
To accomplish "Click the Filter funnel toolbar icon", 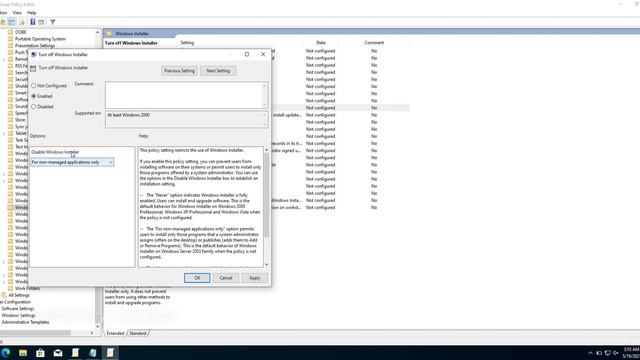I will [x=52, y=22].
